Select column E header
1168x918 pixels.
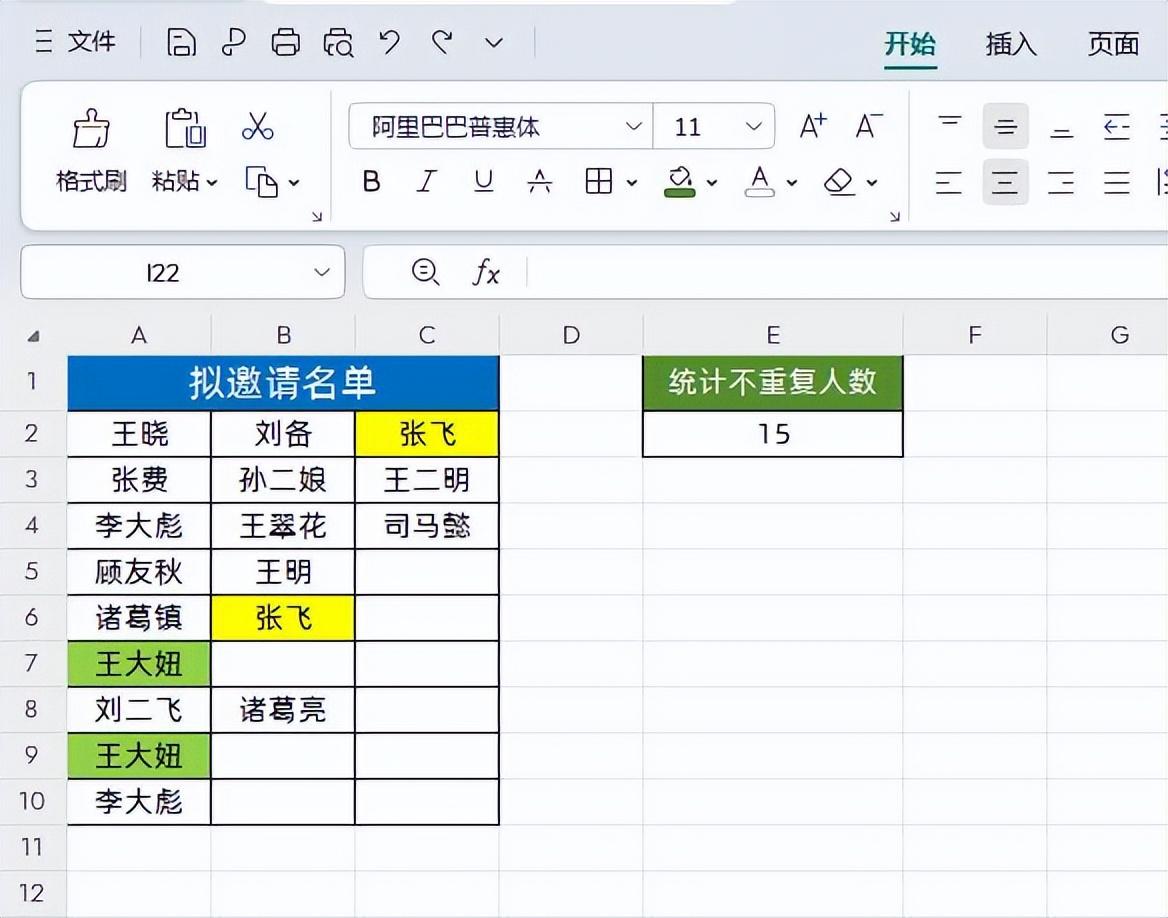(x=773, y=335)
